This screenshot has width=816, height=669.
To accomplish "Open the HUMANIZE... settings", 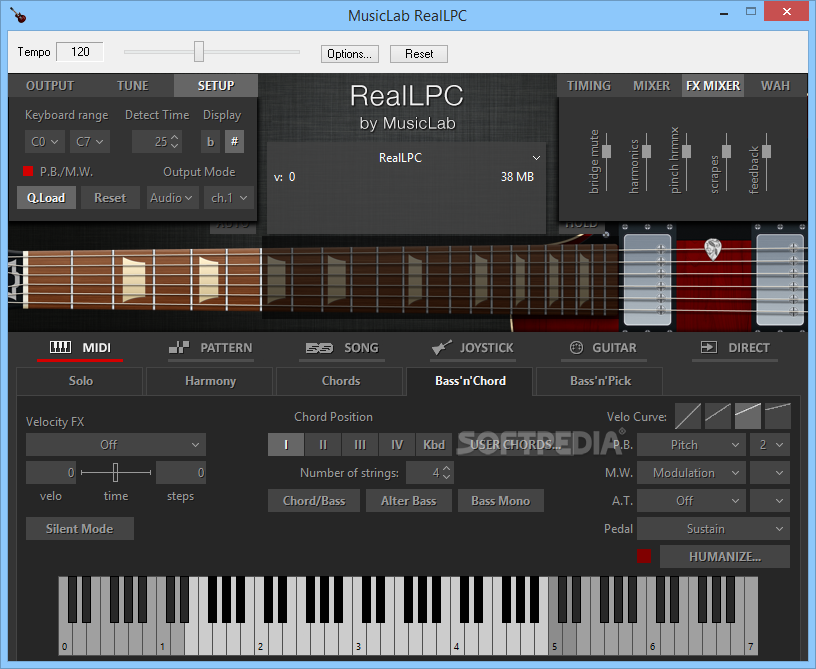I will (x=725, y=556).
